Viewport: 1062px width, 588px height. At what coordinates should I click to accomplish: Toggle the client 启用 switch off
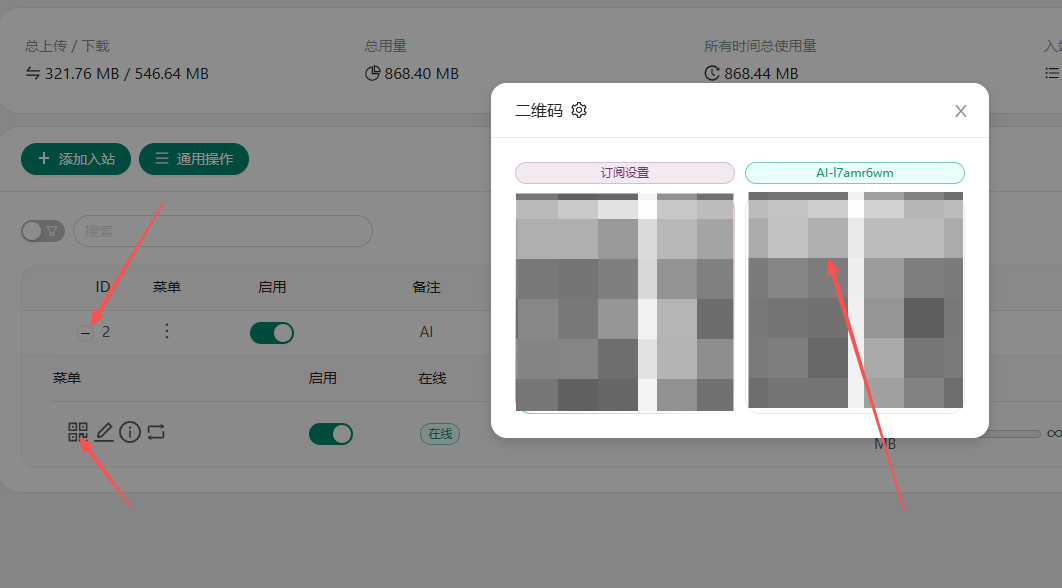coord(331,434)
